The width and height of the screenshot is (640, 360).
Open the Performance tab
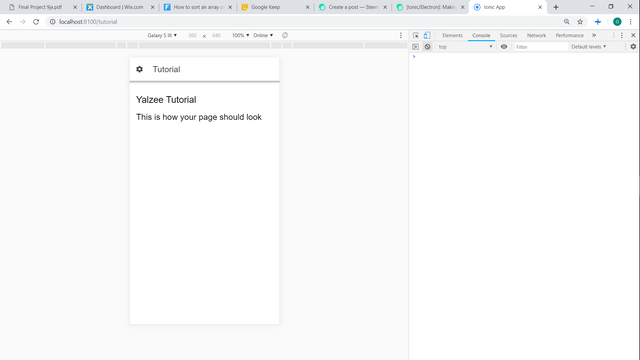(x=569, y=36)
